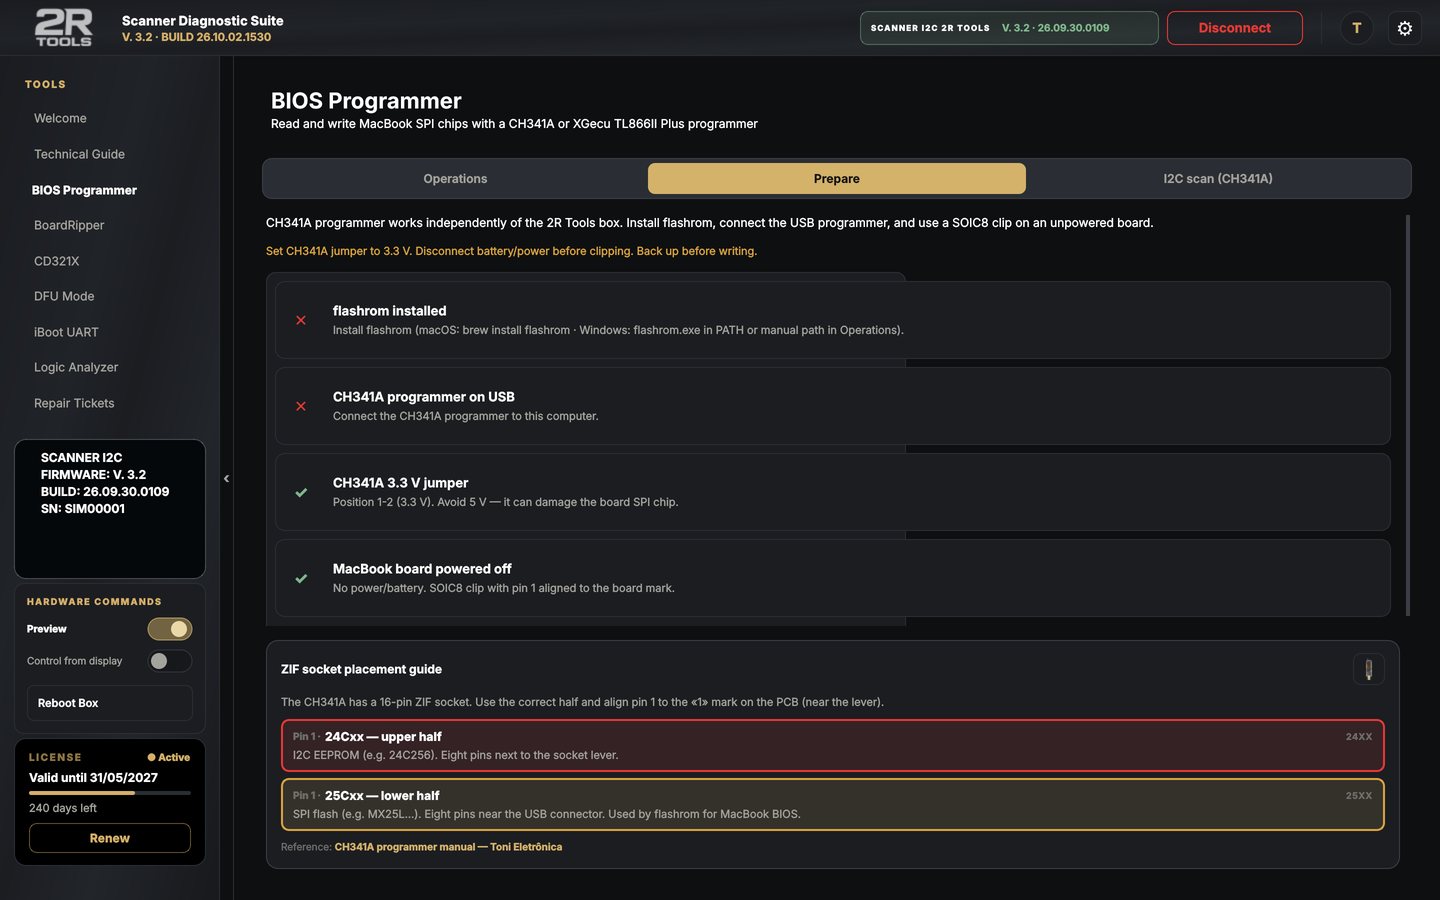Click the user avatar T button
Screen dimensions: 1440x900
click(x=1356, y=28)
